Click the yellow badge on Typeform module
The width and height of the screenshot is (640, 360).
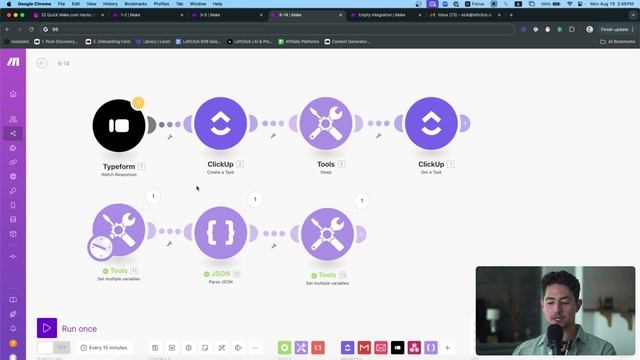(x=138, y=103)
